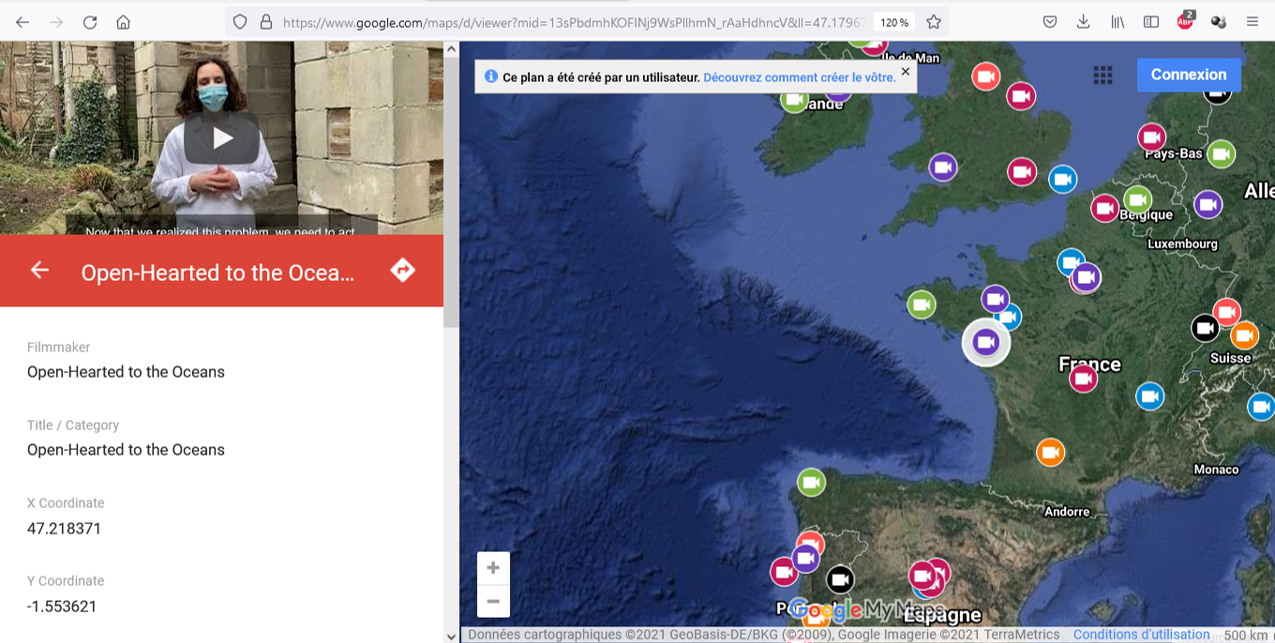Click the 'Open-Hearted to the Oceans' Filmmaker value
Screen dimensions: 1275x643
(126, 372)
